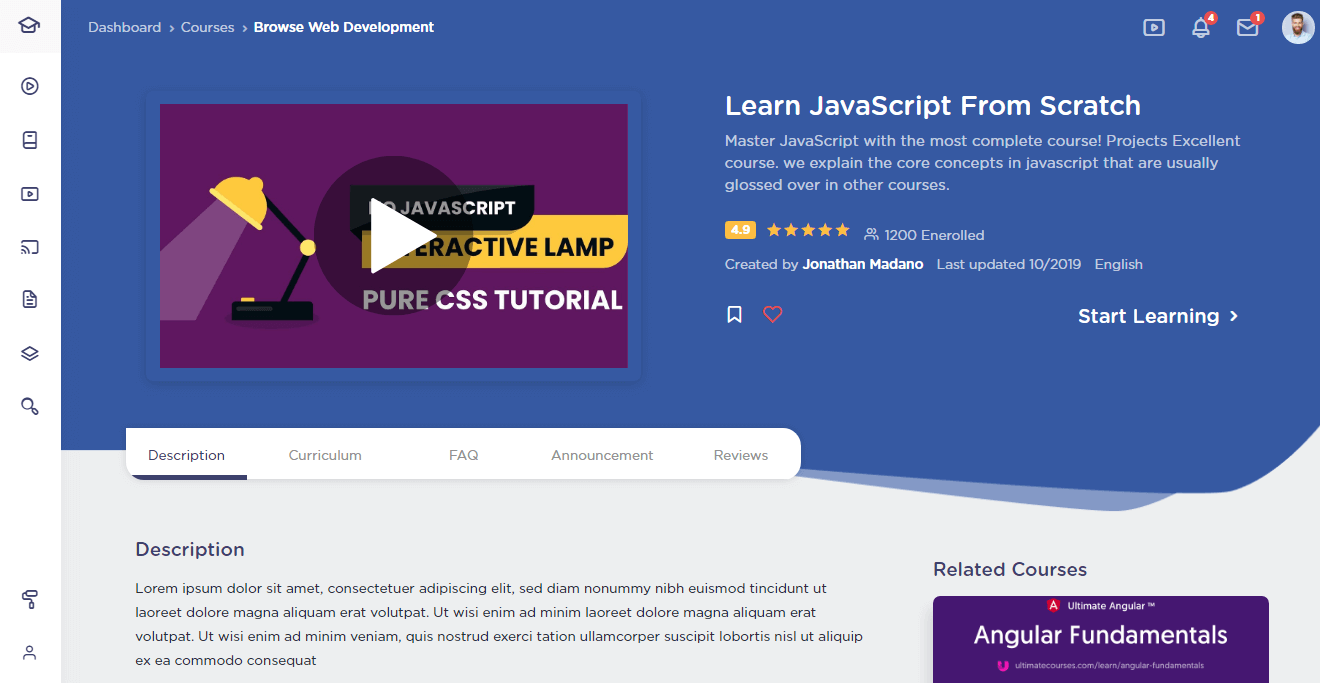Click the layers stack sidebar icon
1320x683 pixels.
click(x=30, y=353)
